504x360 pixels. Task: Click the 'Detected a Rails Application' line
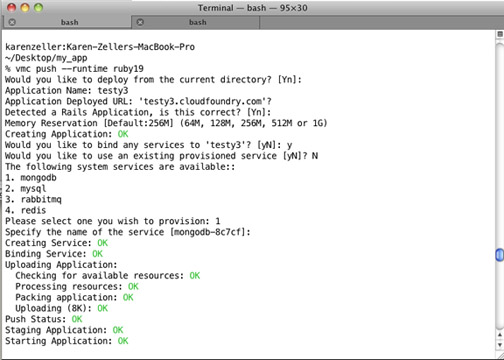pyautogui.click(x=138, y=112)
